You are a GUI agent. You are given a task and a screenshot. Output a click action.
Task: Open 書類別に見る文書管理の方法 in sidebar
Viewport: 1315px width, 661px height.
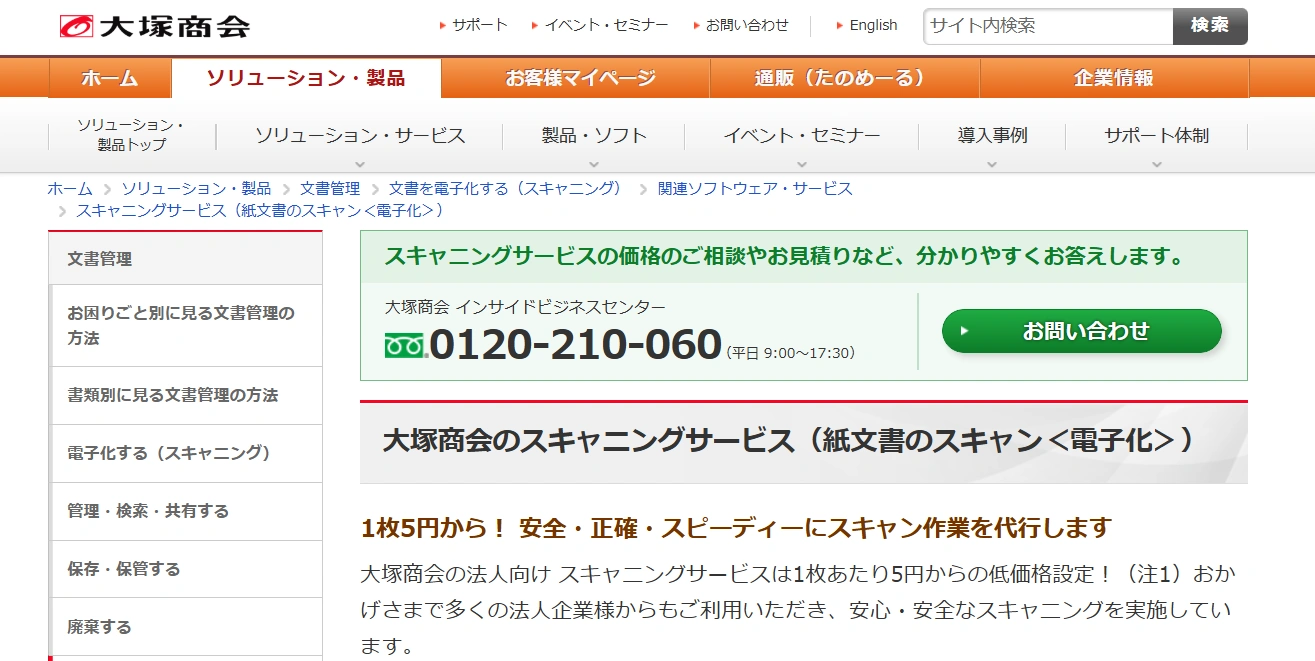(186, 395)
